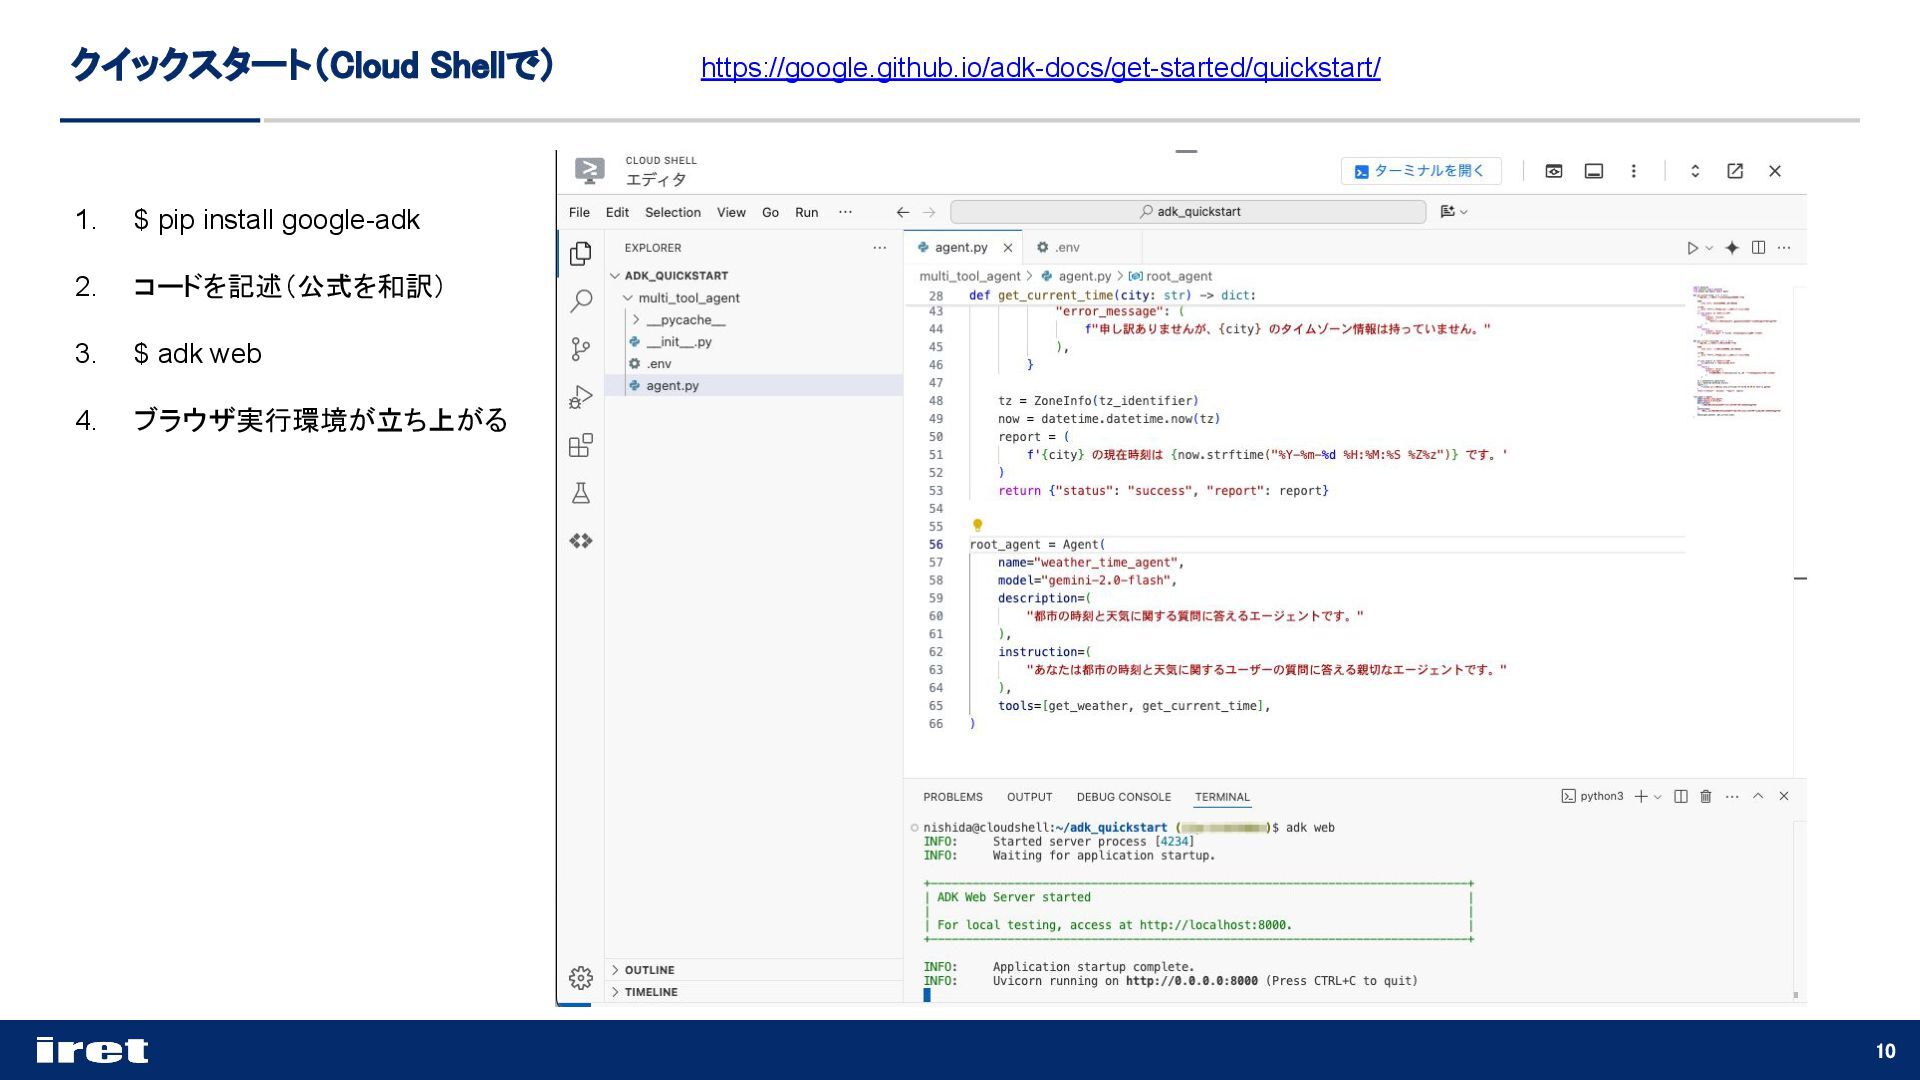The width and height of the screenshot is (1920, 1080).
Task: Open the View menu
Action: pyautogui.click(x=731, y=212)
